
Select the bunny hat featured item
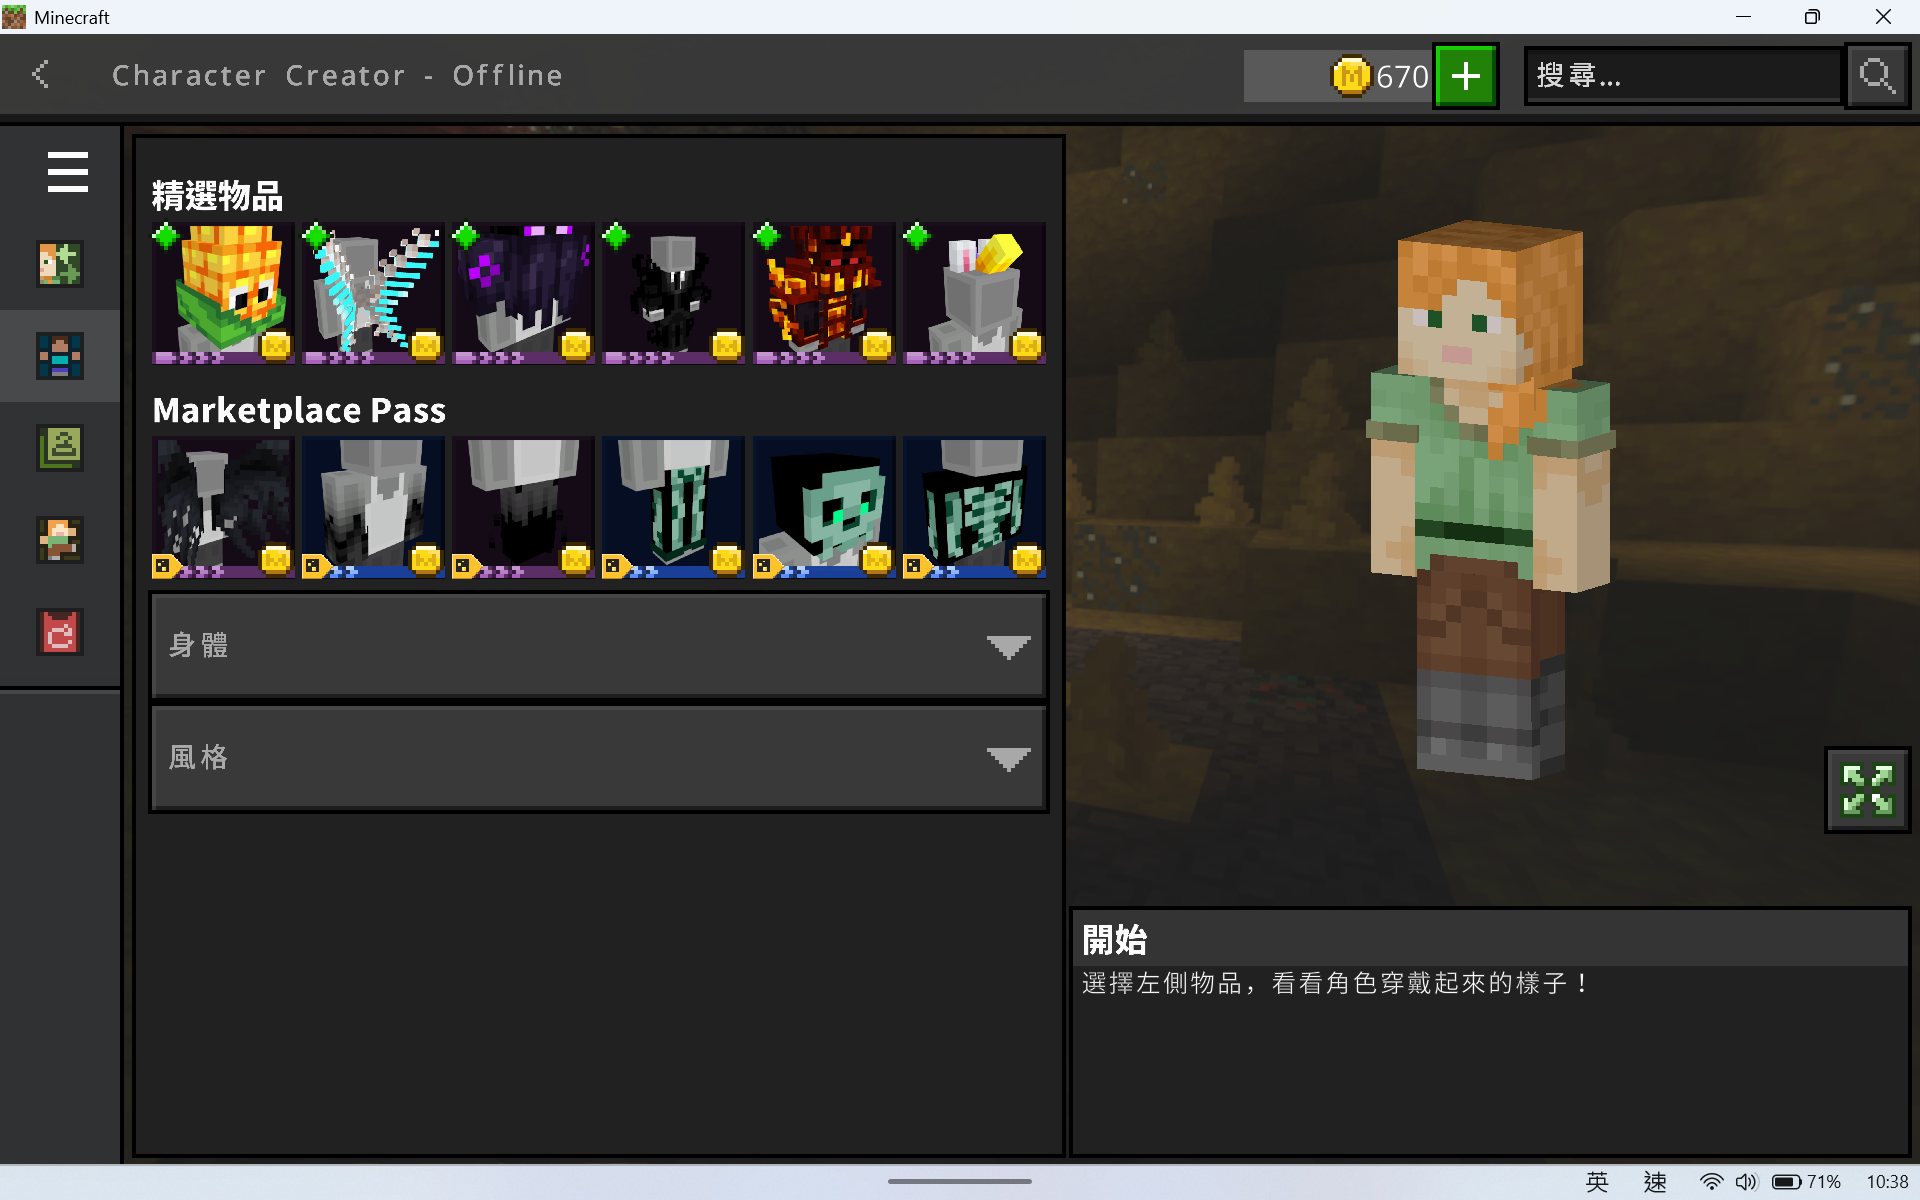click(974, 293)
